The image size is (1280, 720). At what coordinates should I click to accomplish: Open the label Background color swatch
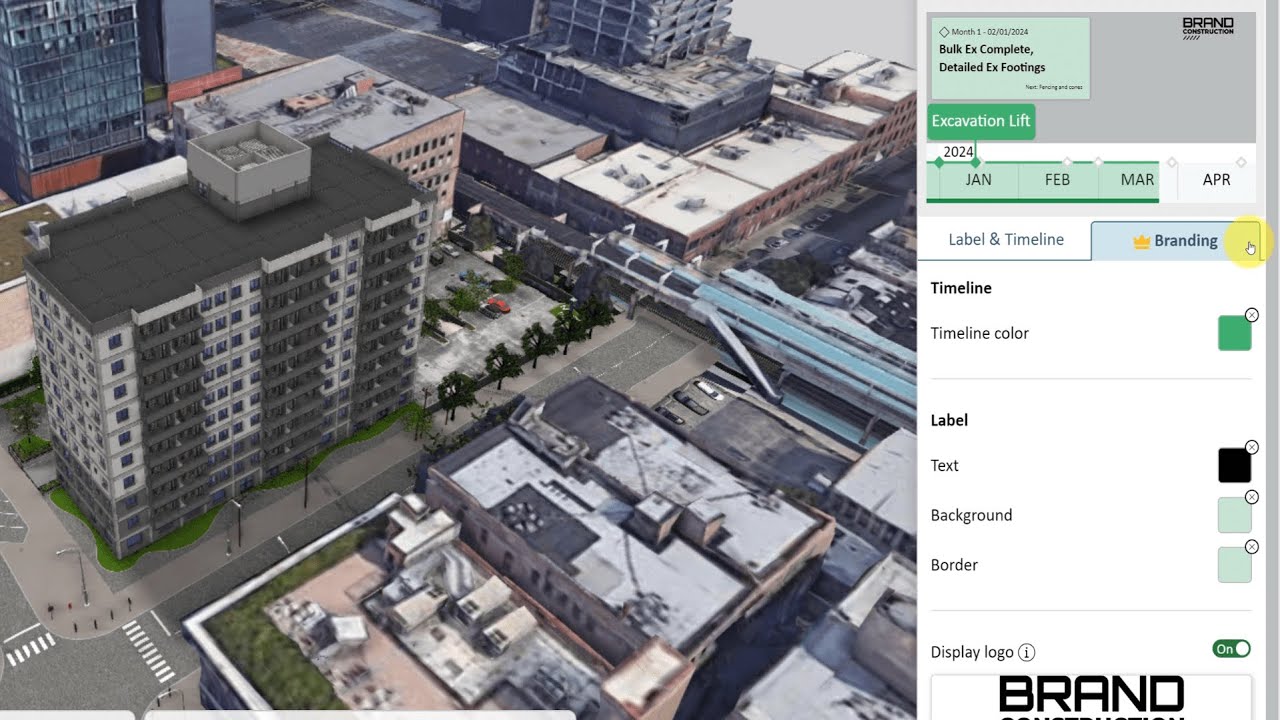(x=1234, y=516)
